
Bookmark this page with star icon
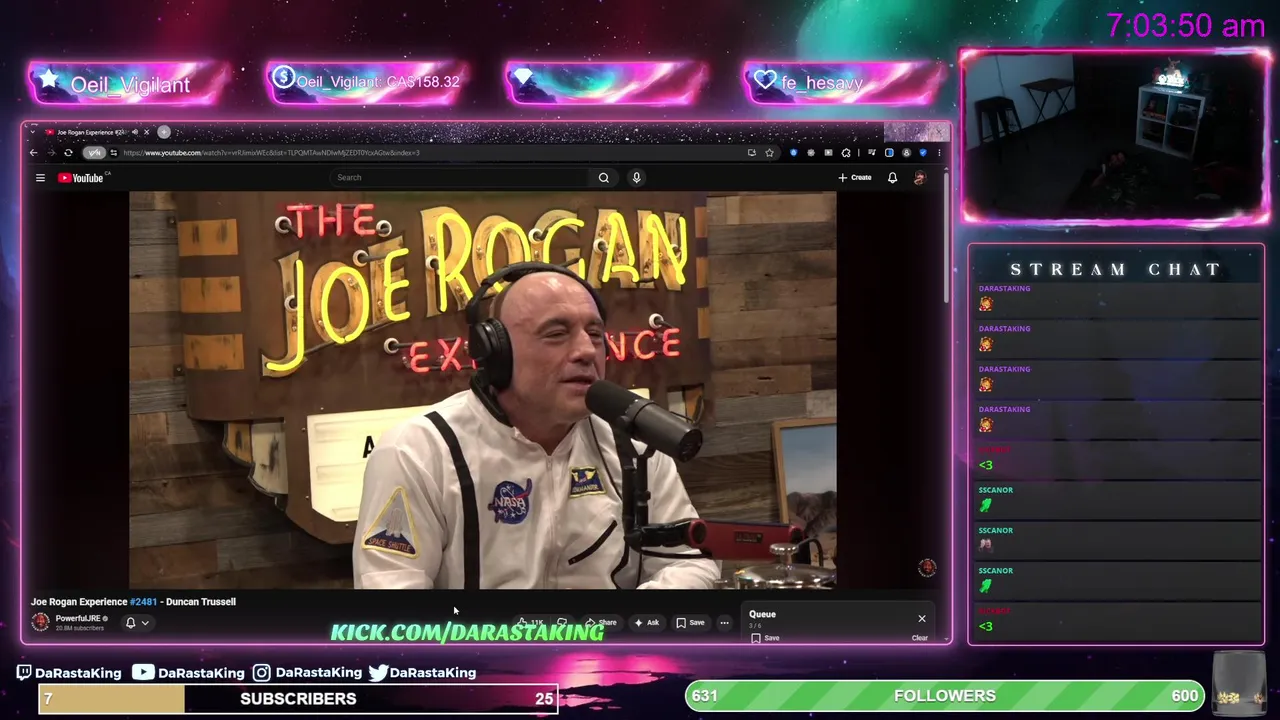point(769,153)
